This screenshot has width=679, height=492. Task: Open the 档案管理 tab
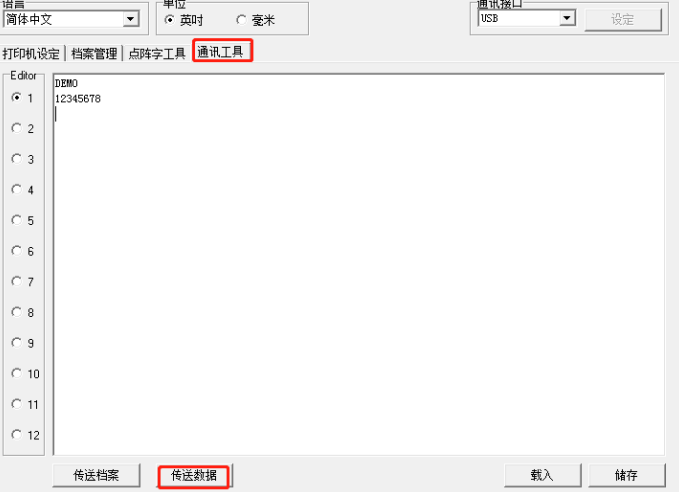click(x=94, y=54)
